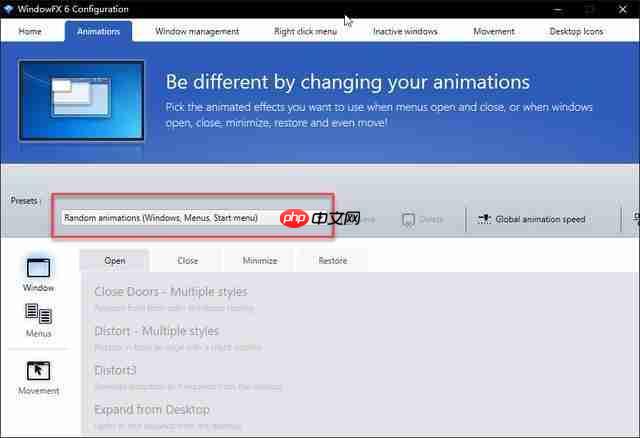The width and height of the screenshot is (640, 438).
Task: Switch to the Minimize animations subtab
Action: pos(260,260)
